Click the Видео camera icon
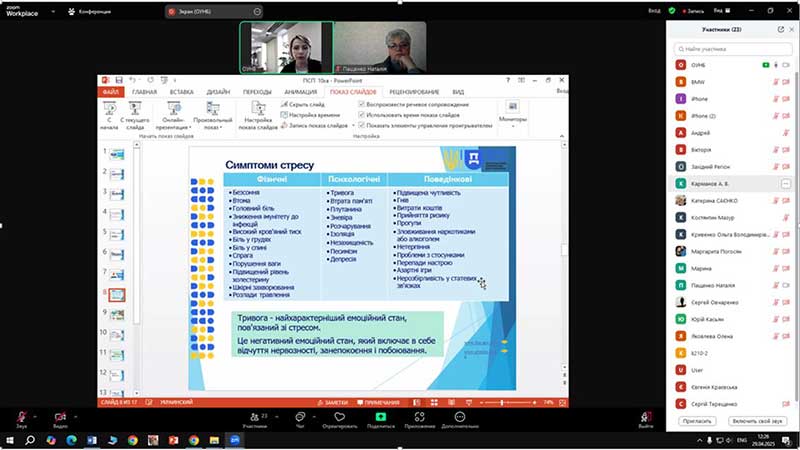This screenshot has height=450, width=800. (x=60, y=415)
